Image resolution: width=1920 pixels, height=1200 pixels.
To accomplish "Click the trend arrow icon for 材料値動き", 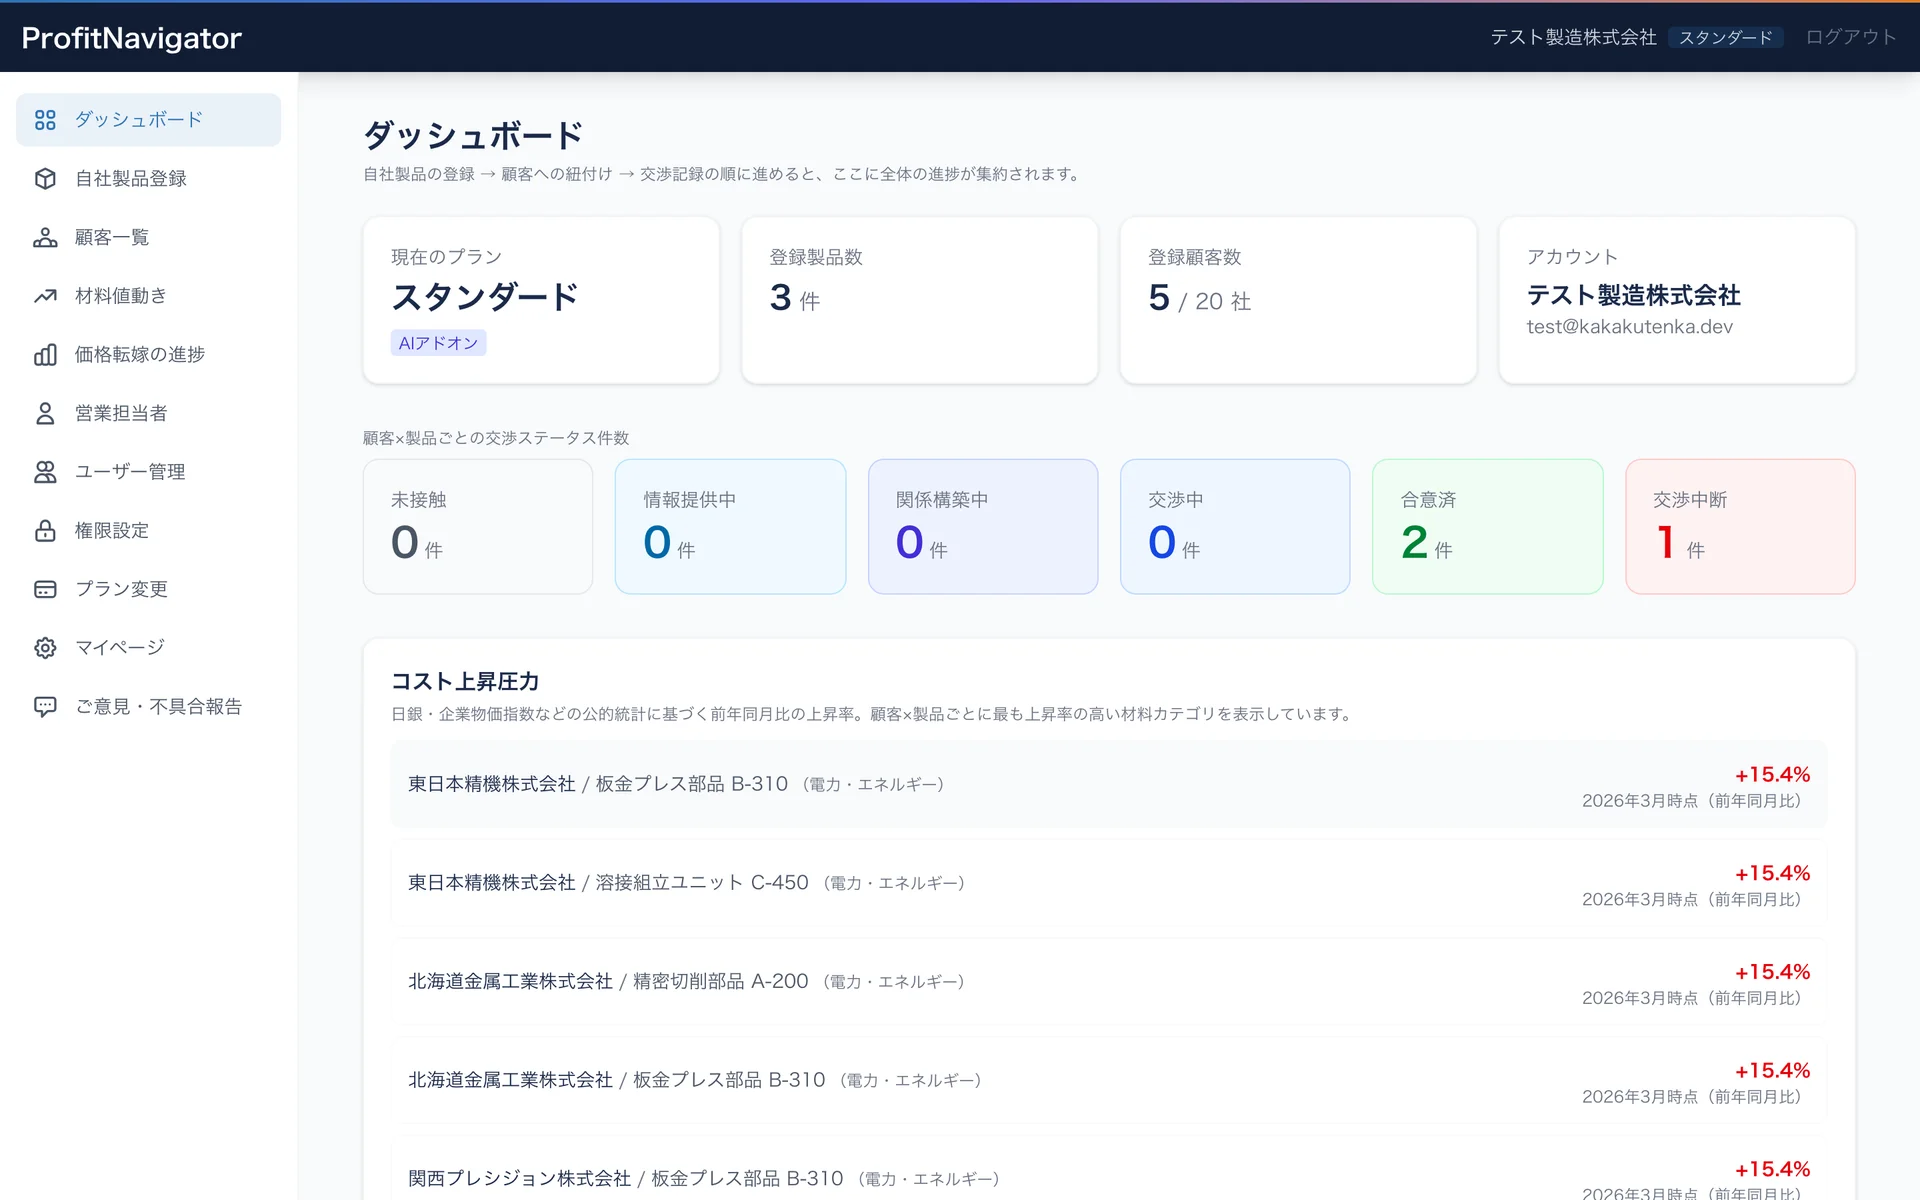I will point(45,296).
